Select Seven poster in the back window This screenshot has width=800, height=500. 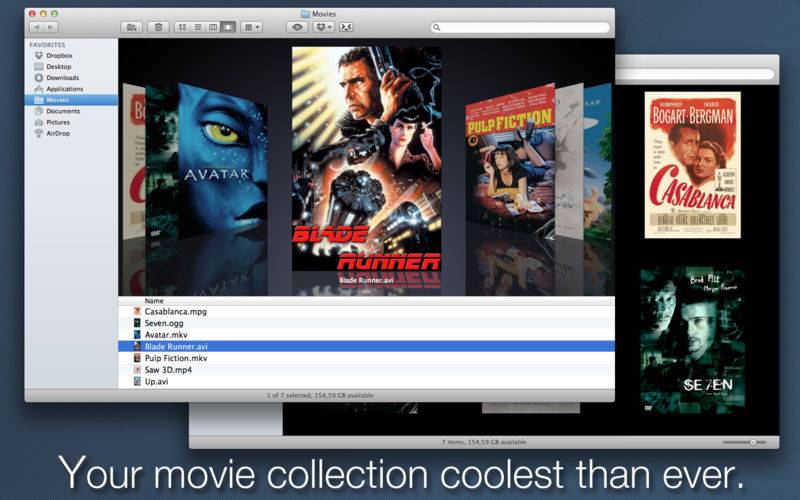692,339
